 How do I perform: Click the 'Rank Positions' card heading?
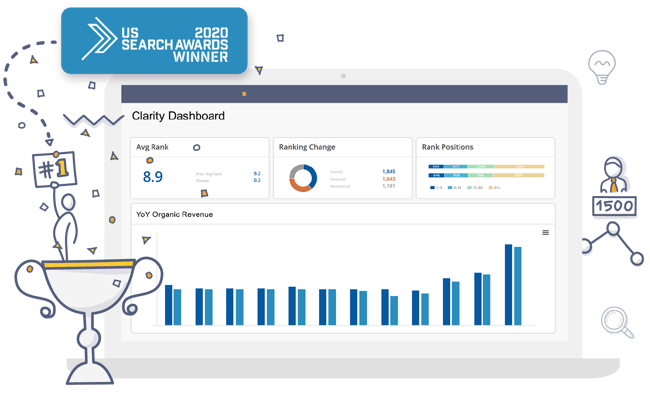447,147
